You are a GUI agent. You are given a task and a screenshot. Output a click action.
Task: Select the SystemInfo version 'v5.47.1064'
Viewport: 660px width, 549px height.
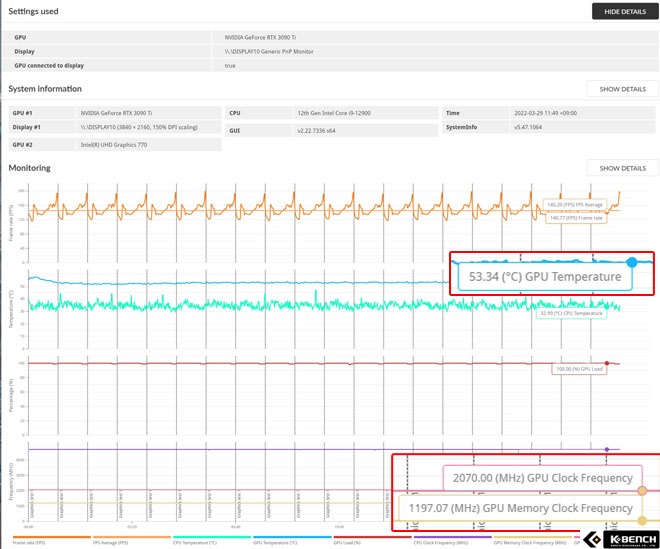pos(528,127)
